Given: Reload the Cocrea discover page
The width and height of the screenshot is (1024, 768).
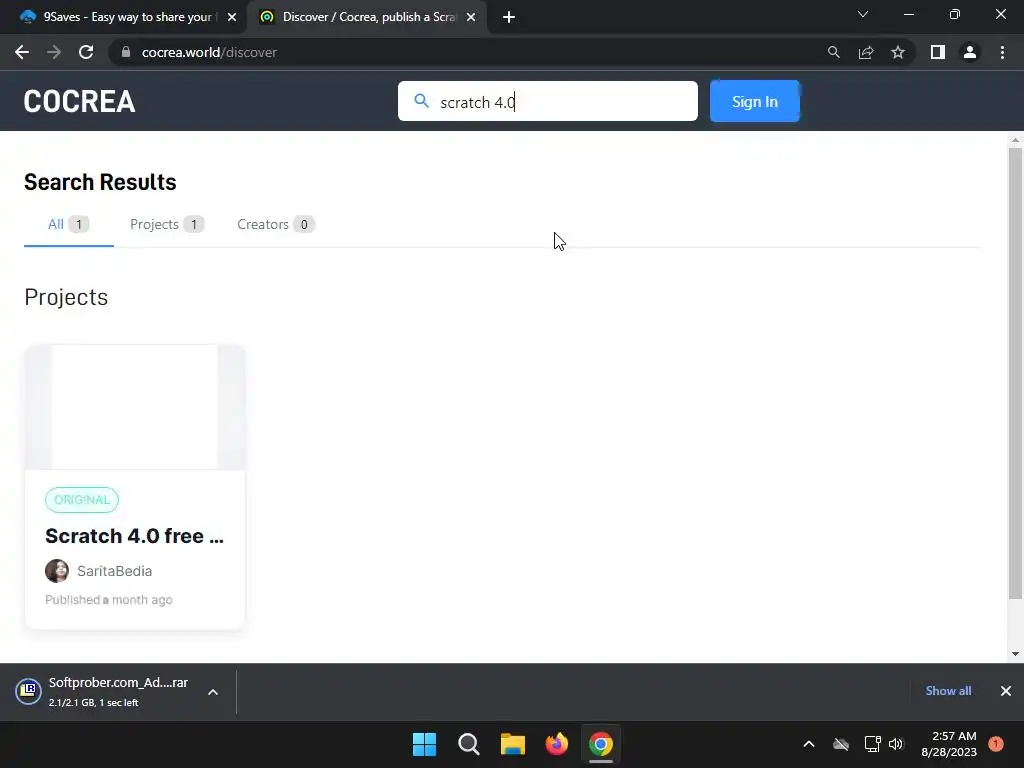Looking at the screenshot, I should click(86, 52).
